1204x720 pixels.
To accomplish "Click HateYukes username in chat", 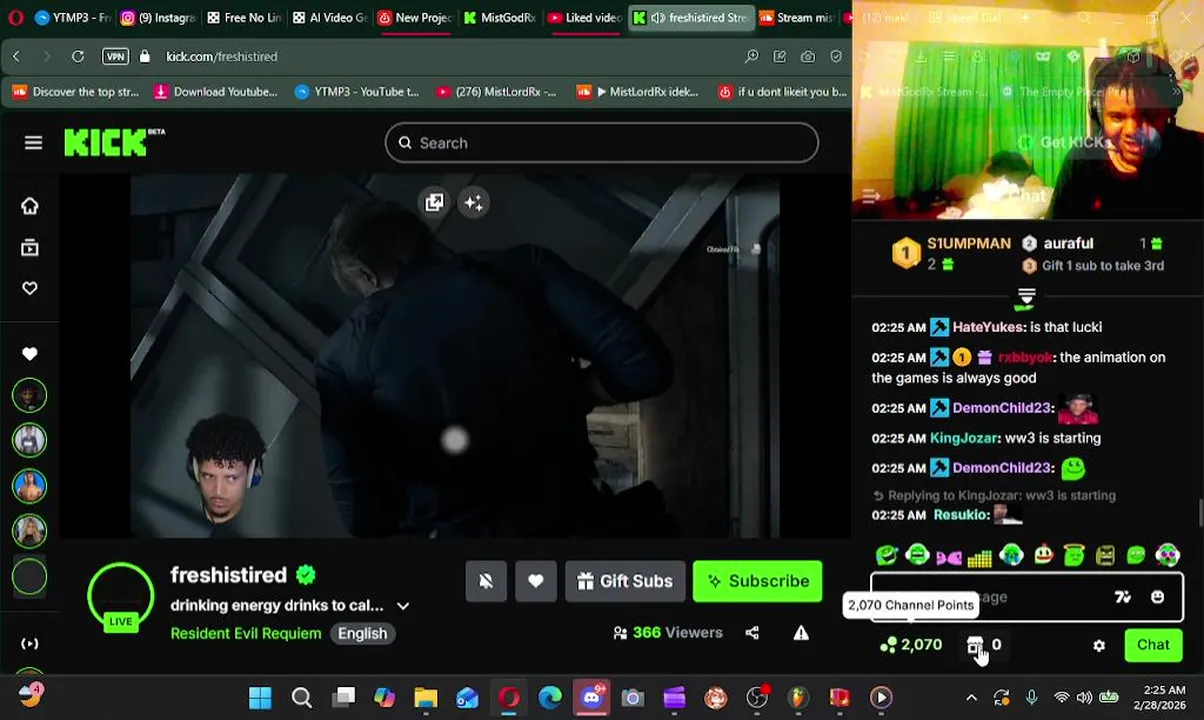I will pyautogui.click(x=988, y=327).
